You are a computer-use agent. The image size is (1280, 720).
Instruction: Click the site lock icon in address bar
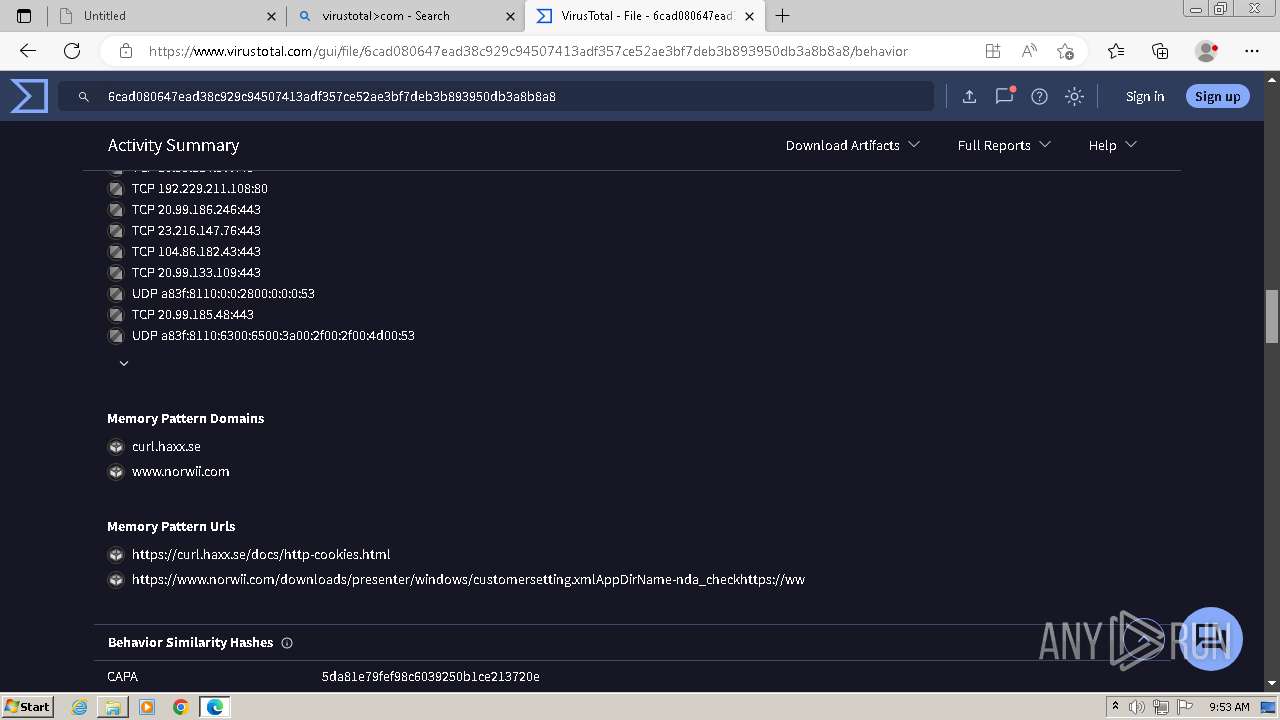[125, 51]
